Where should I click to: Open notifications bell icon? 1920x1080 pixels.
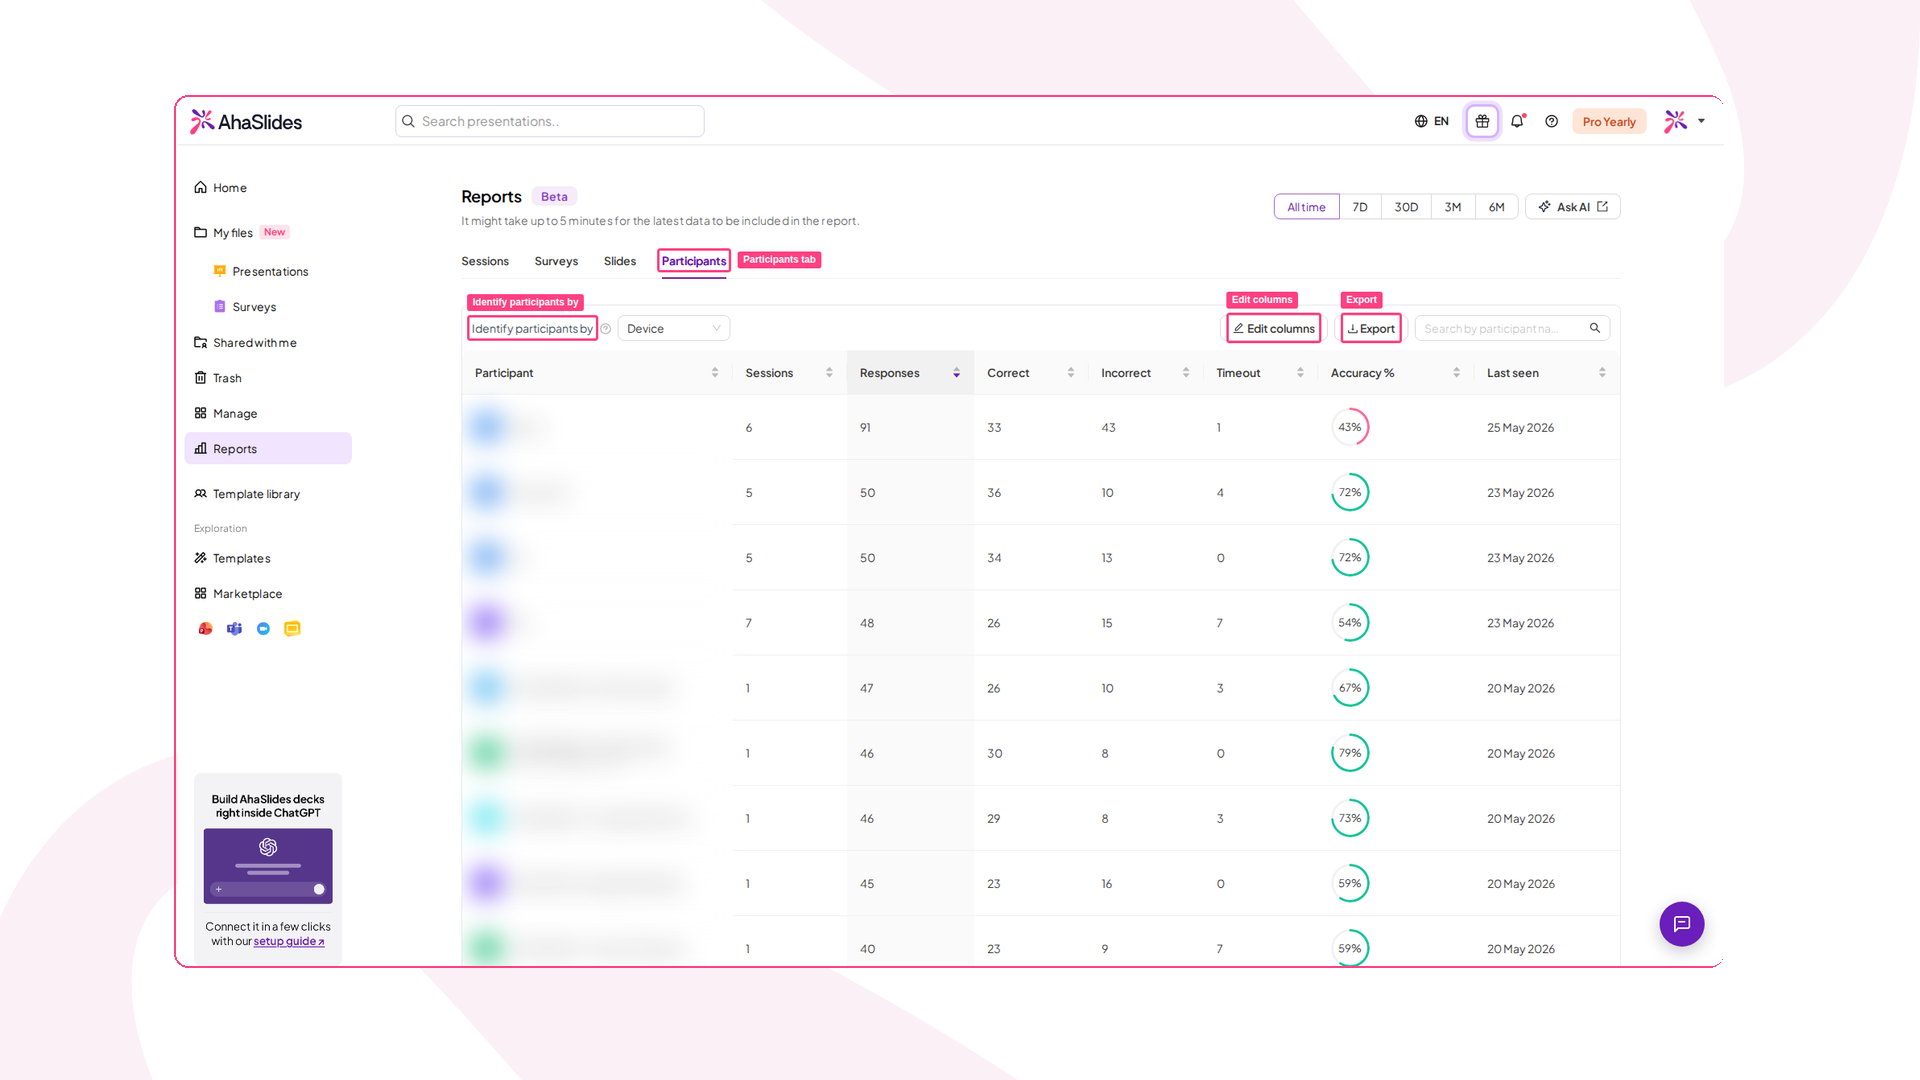coord(1518,121)
